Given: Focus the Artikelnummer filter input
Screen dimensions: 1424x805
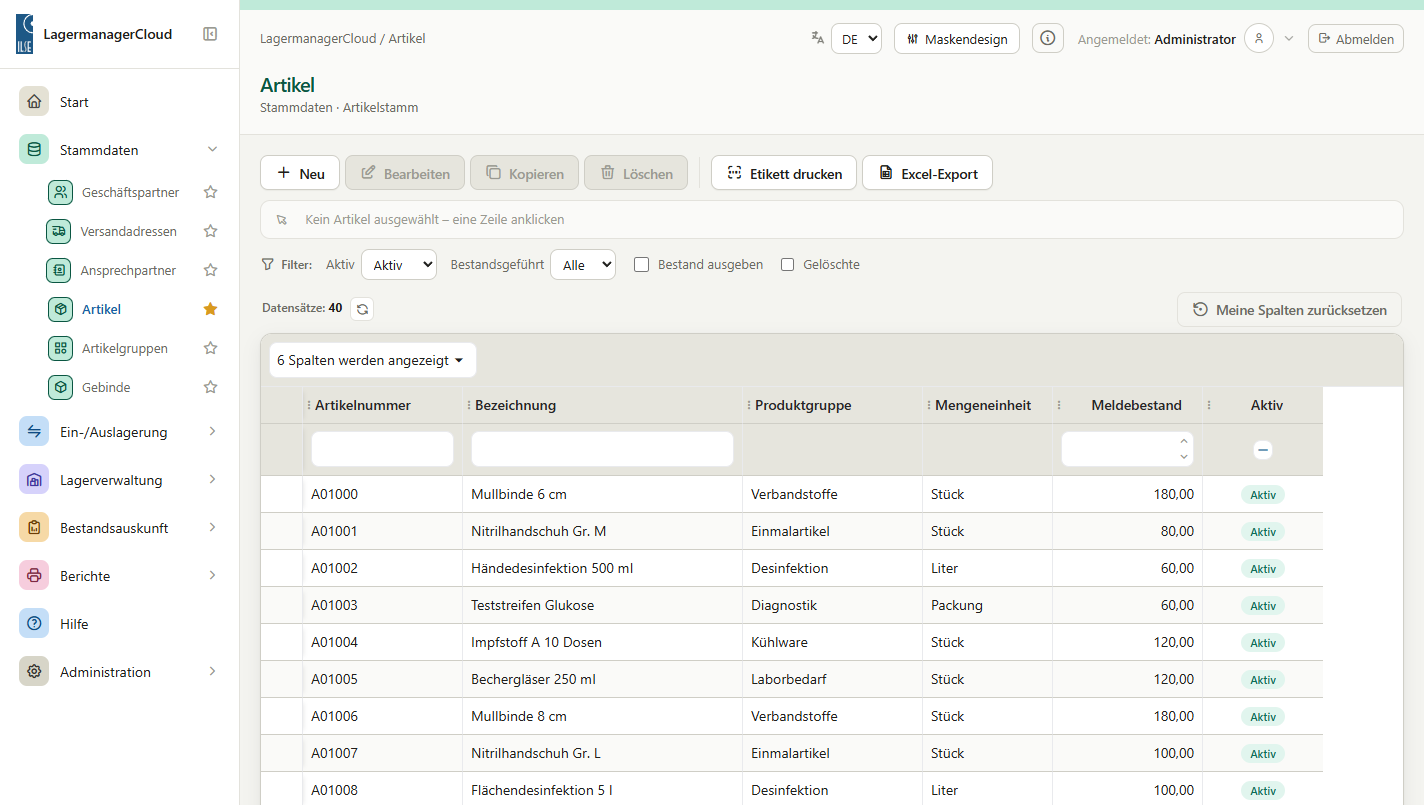Looking at the screenshot, I should tap(382, 449).
